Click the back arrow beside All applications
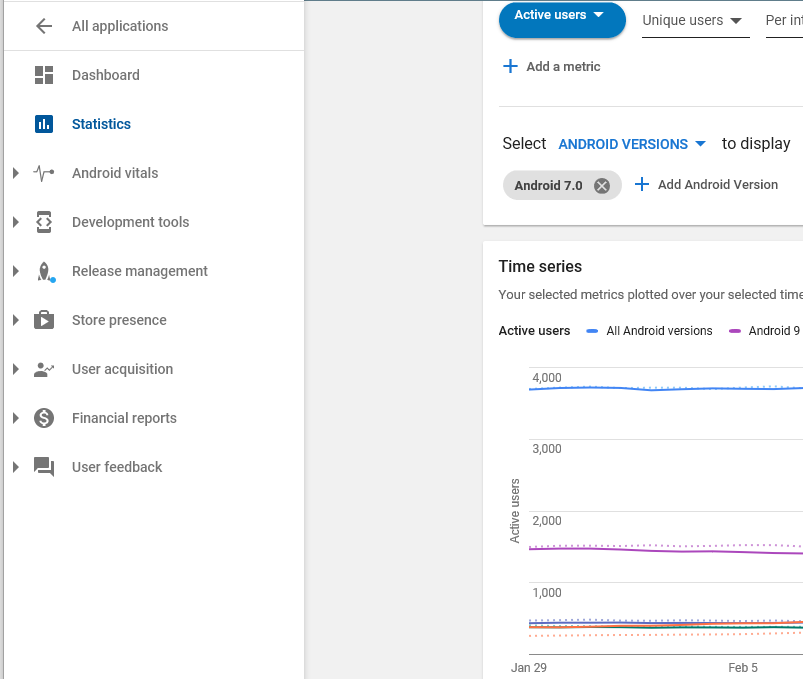 coord(44,26)
